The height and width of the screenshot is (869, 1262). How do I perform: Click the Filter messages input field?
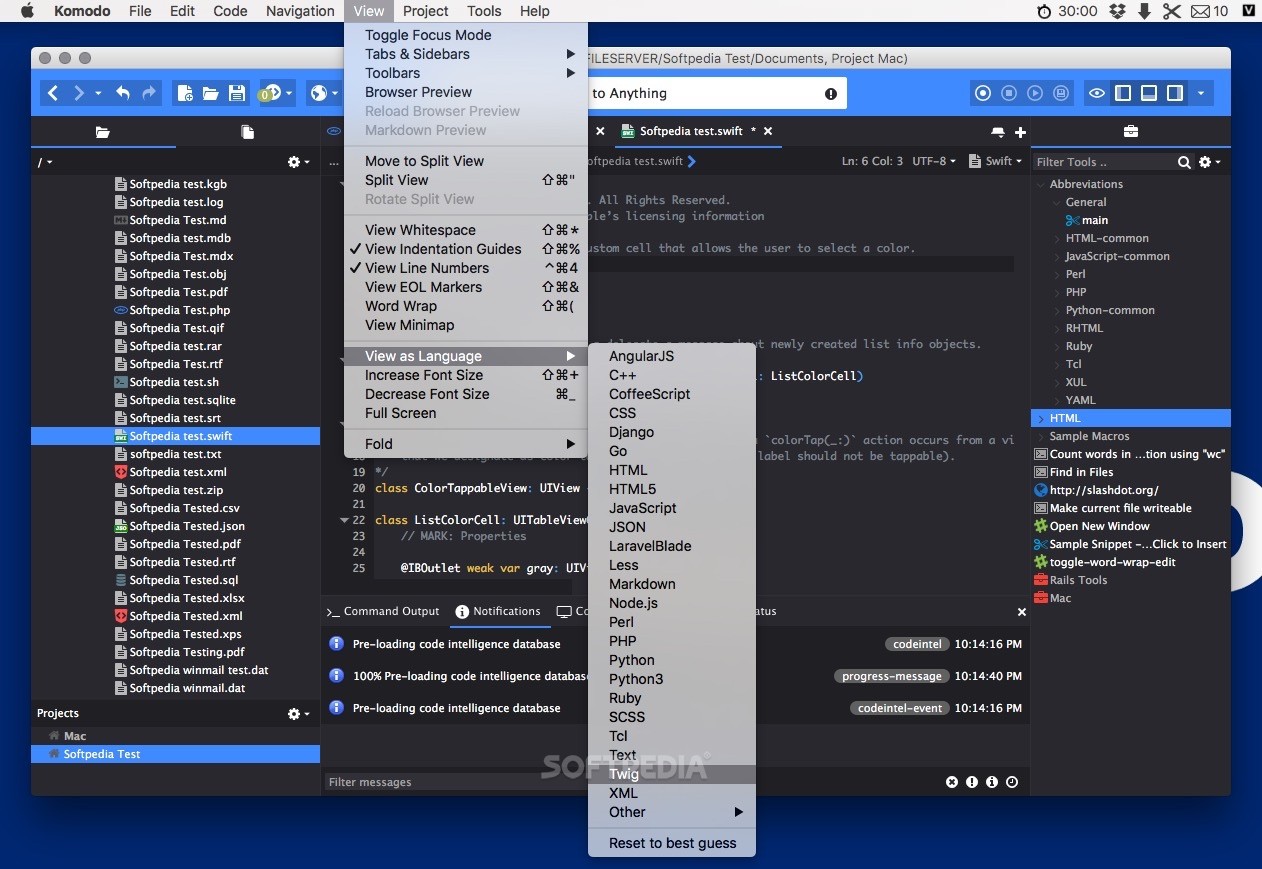click(630, 782)
